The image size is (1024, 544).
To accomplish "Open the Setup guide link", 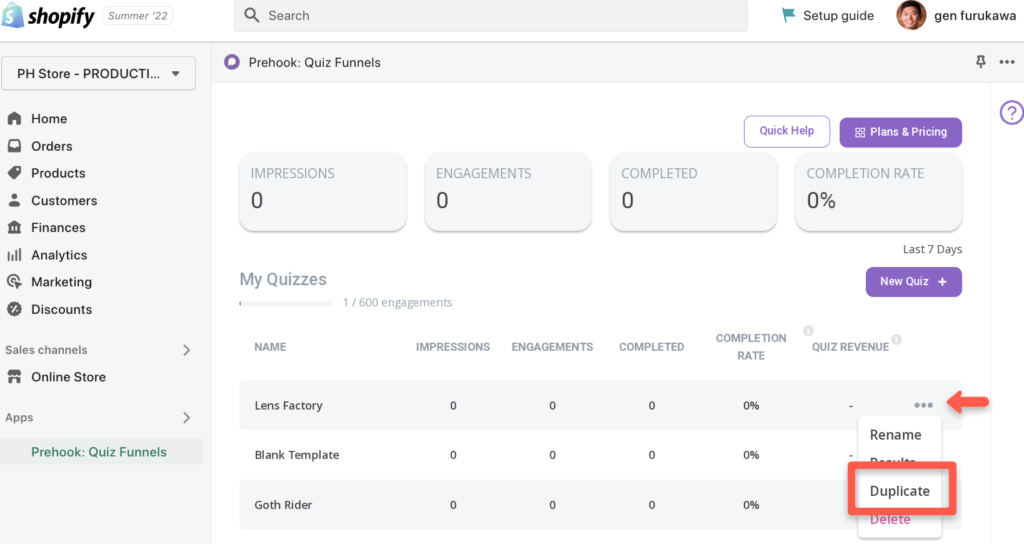I will 838,16.
